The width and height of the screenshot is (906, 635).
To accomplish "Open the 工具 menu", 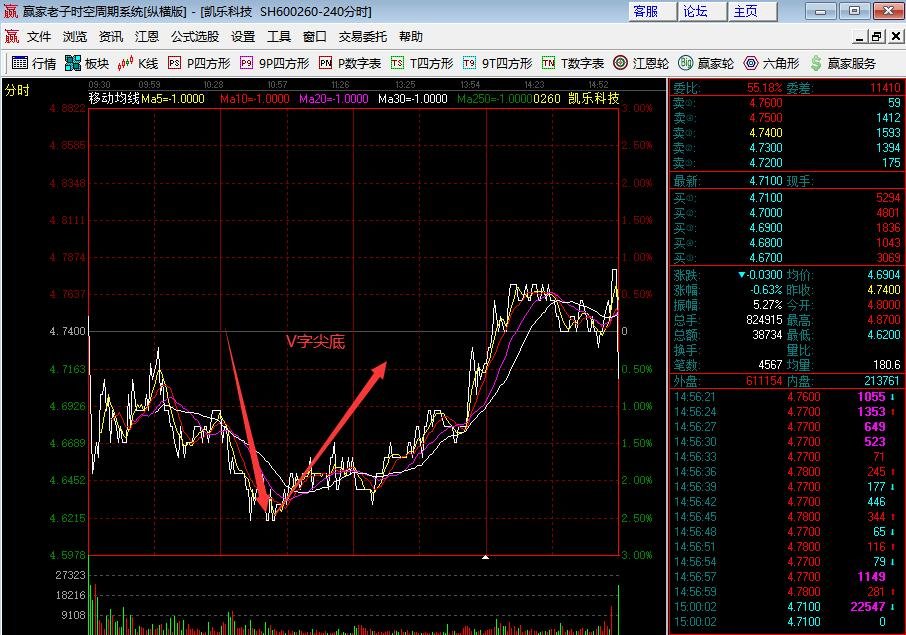I will 279,36.
